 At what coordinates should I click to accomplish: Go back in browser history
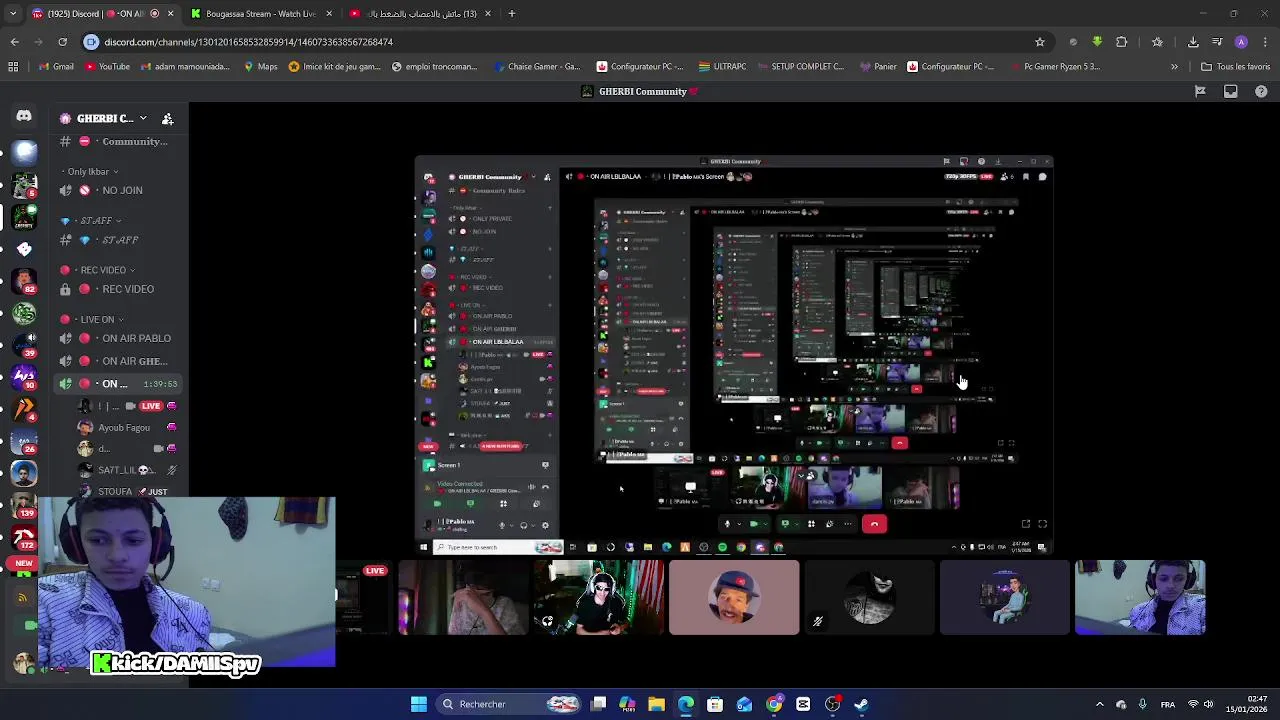(x=14, y=42)
